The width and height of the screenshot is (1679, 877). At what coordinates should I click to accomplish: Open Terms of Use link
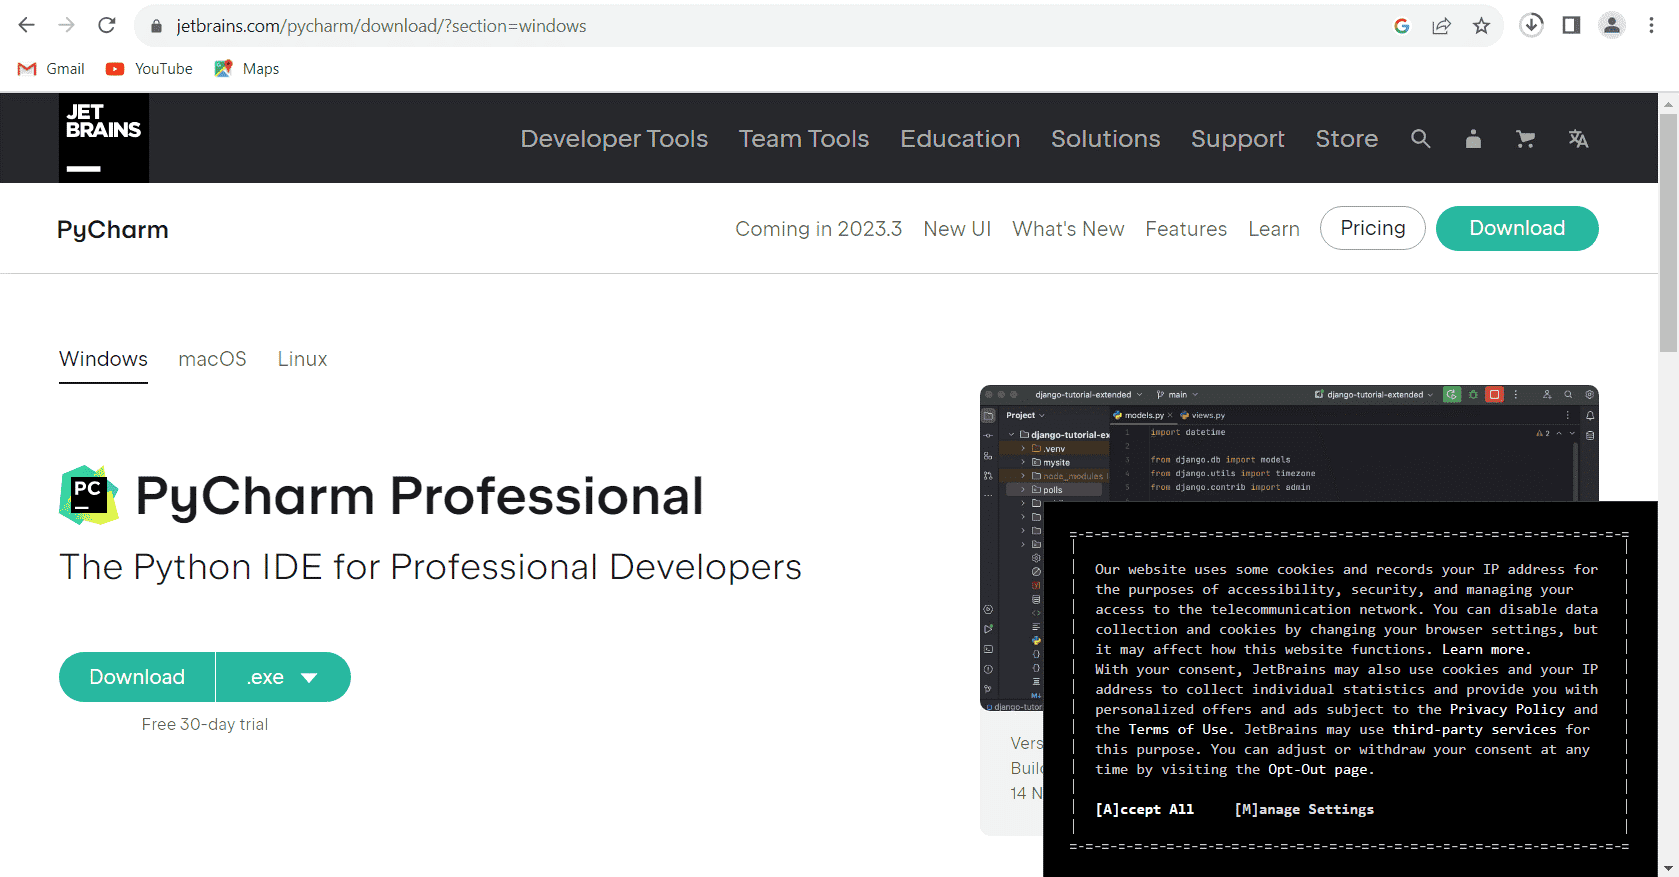click(1180, 729)
